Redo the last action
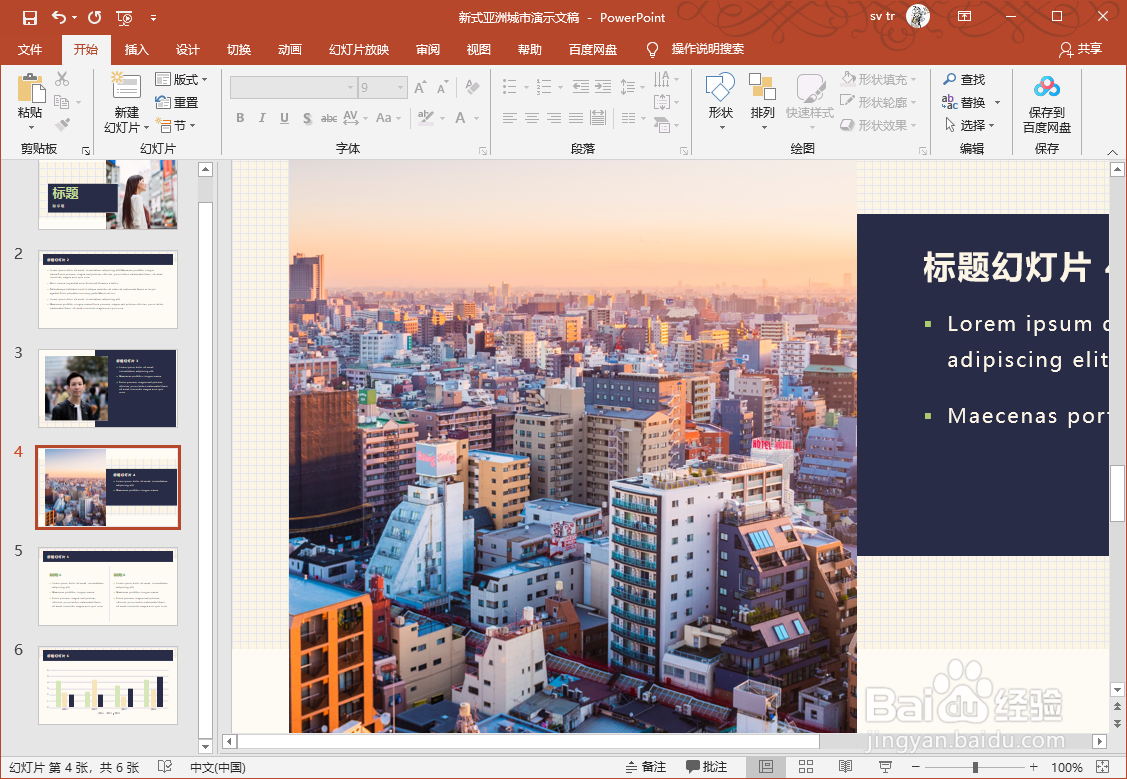The width and height of the screenshot is (1127, 779). [94, 17]
